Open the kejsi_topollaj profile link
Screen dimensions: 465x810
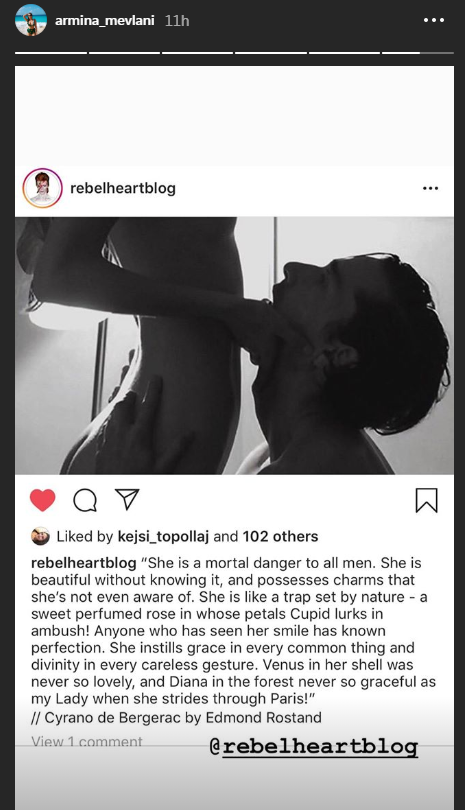click(x=163, y=537)
